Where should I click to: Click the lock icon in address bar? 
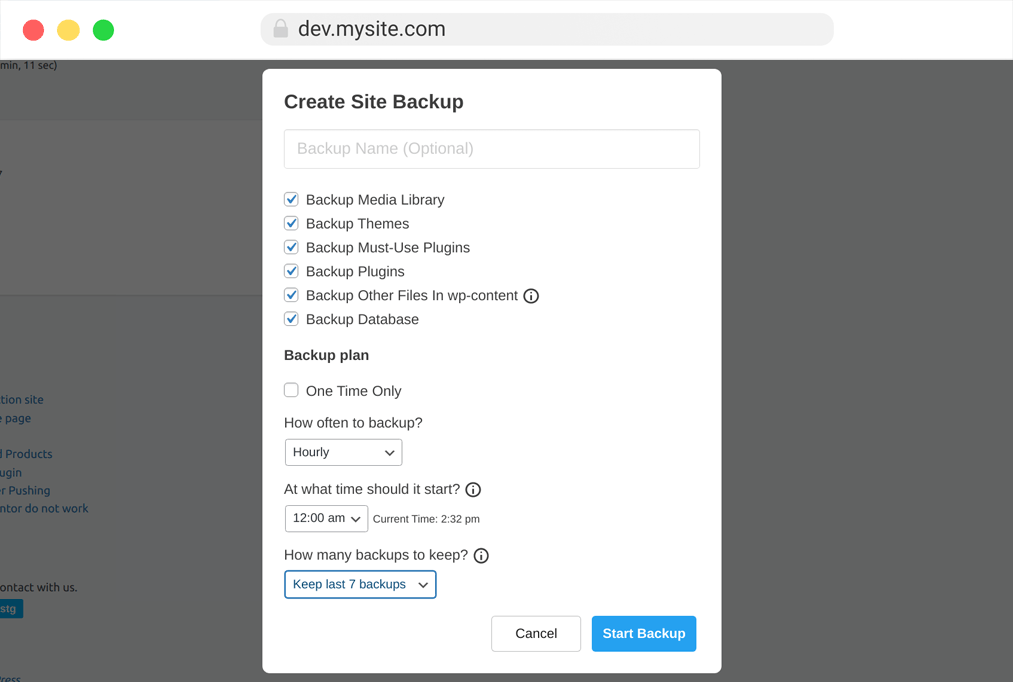pyautogui.click(x=280, y=28)
